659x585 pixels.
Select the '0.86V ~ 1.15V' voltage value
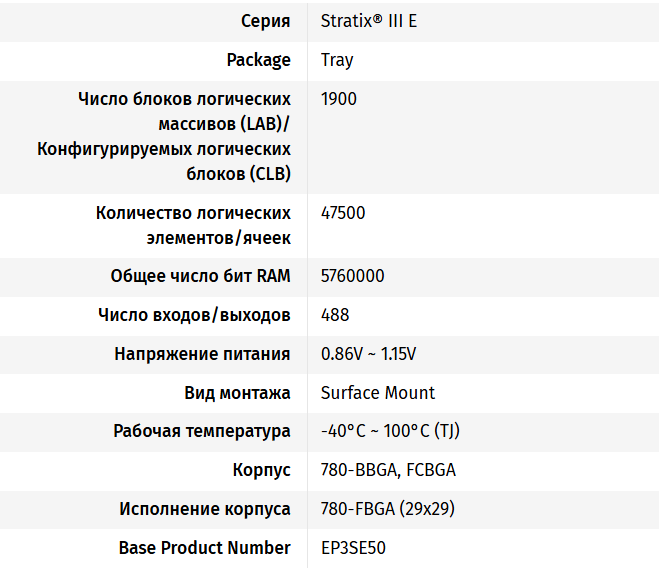click(369, 354)
